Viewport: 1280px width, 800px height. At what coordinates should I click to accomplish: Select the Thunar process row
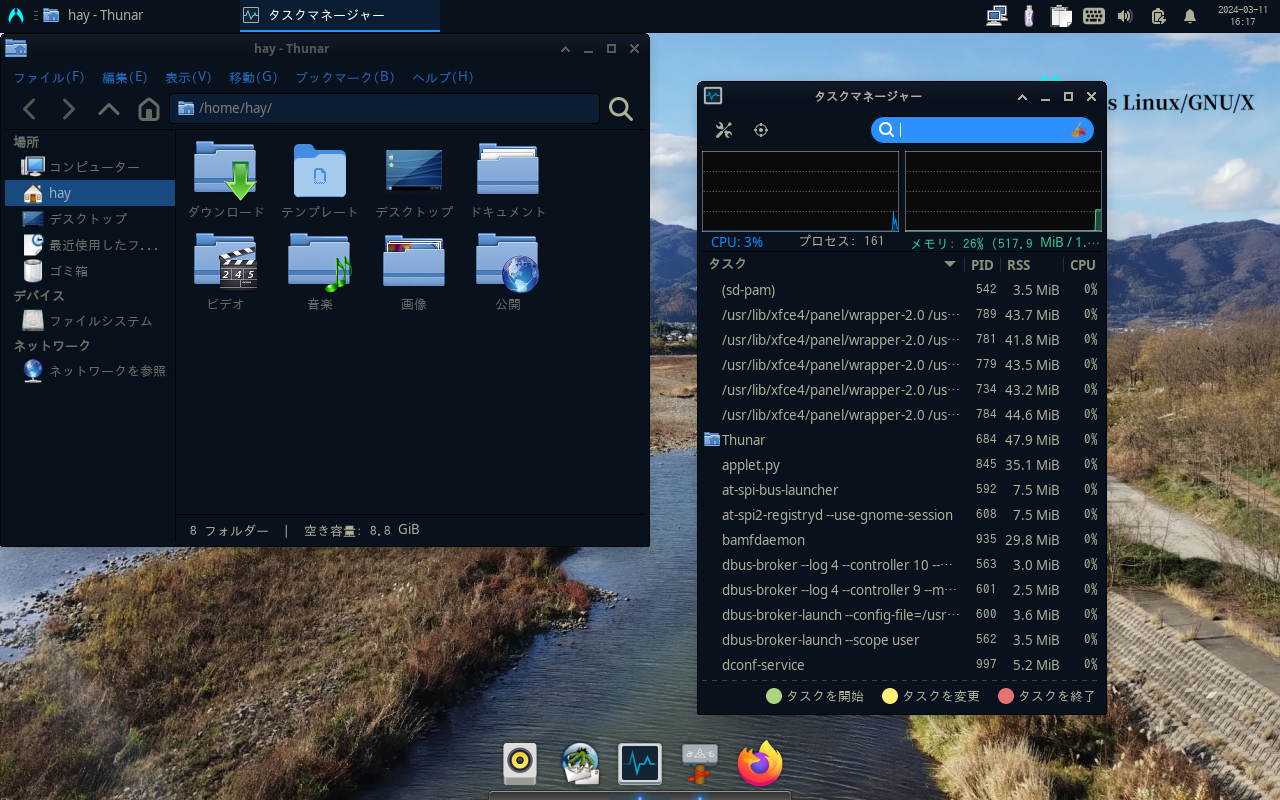tap(902, 440)
